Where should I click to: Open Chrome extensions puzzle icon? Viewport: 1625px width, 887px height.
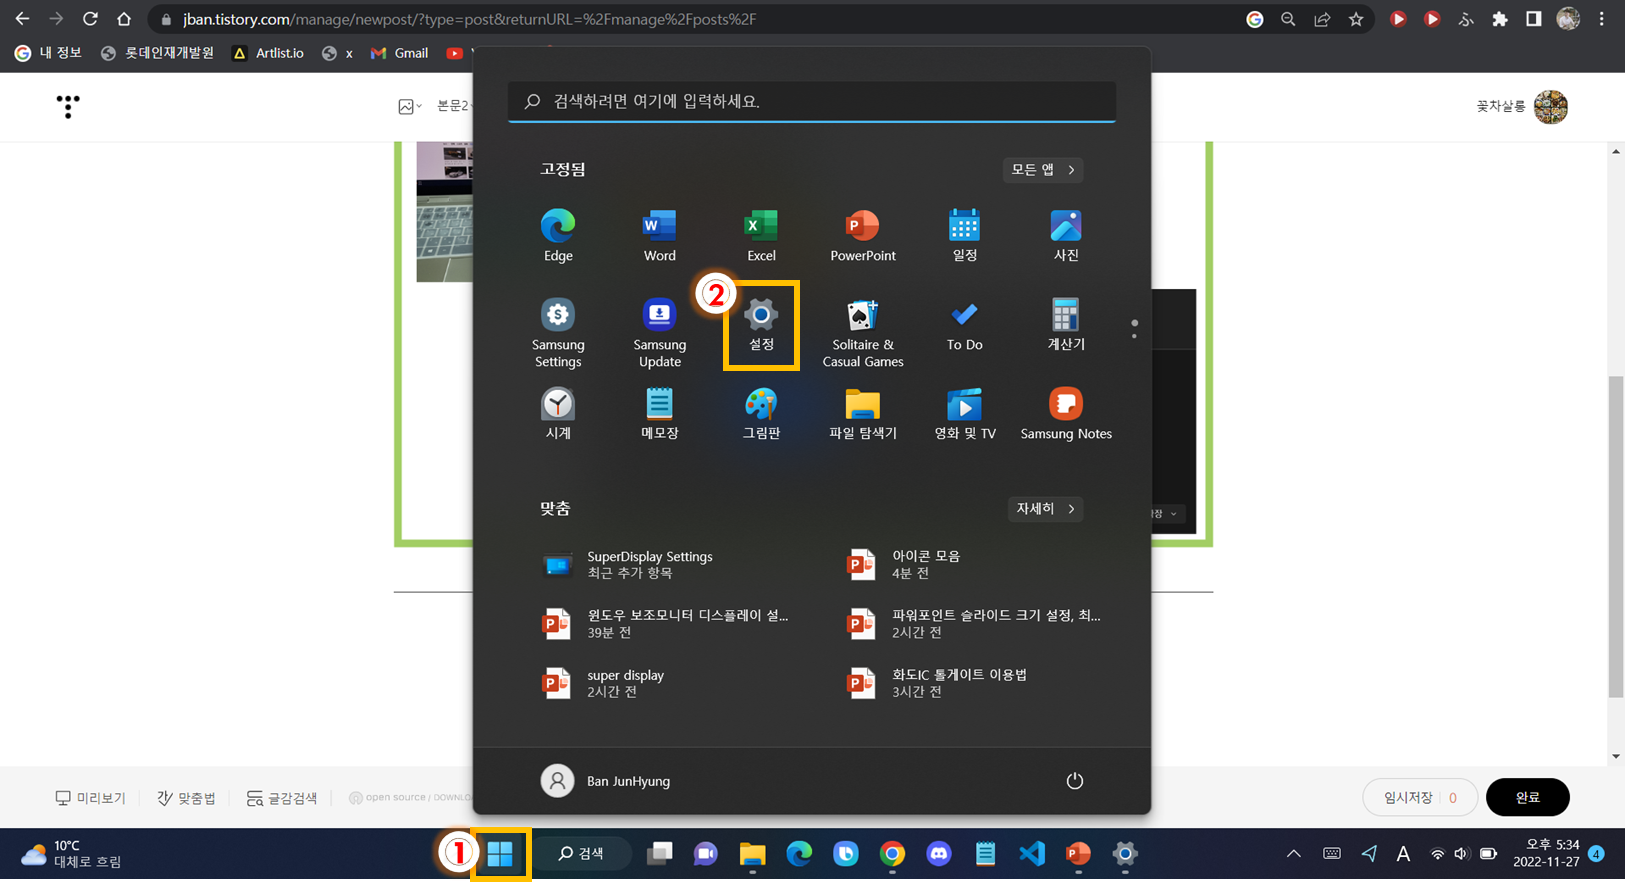pos(1500,19)
